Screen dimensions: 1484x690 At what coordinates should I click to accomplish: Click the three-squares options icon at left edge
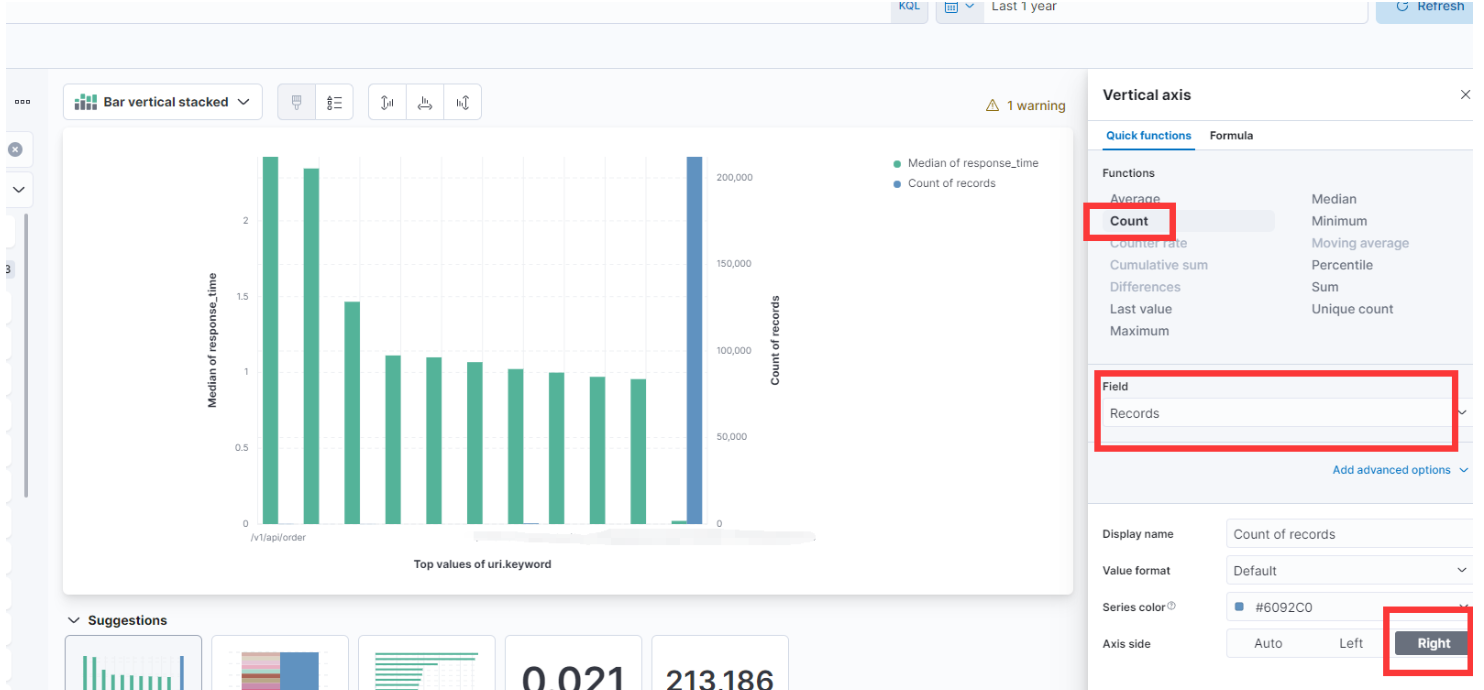coord(22,102)
